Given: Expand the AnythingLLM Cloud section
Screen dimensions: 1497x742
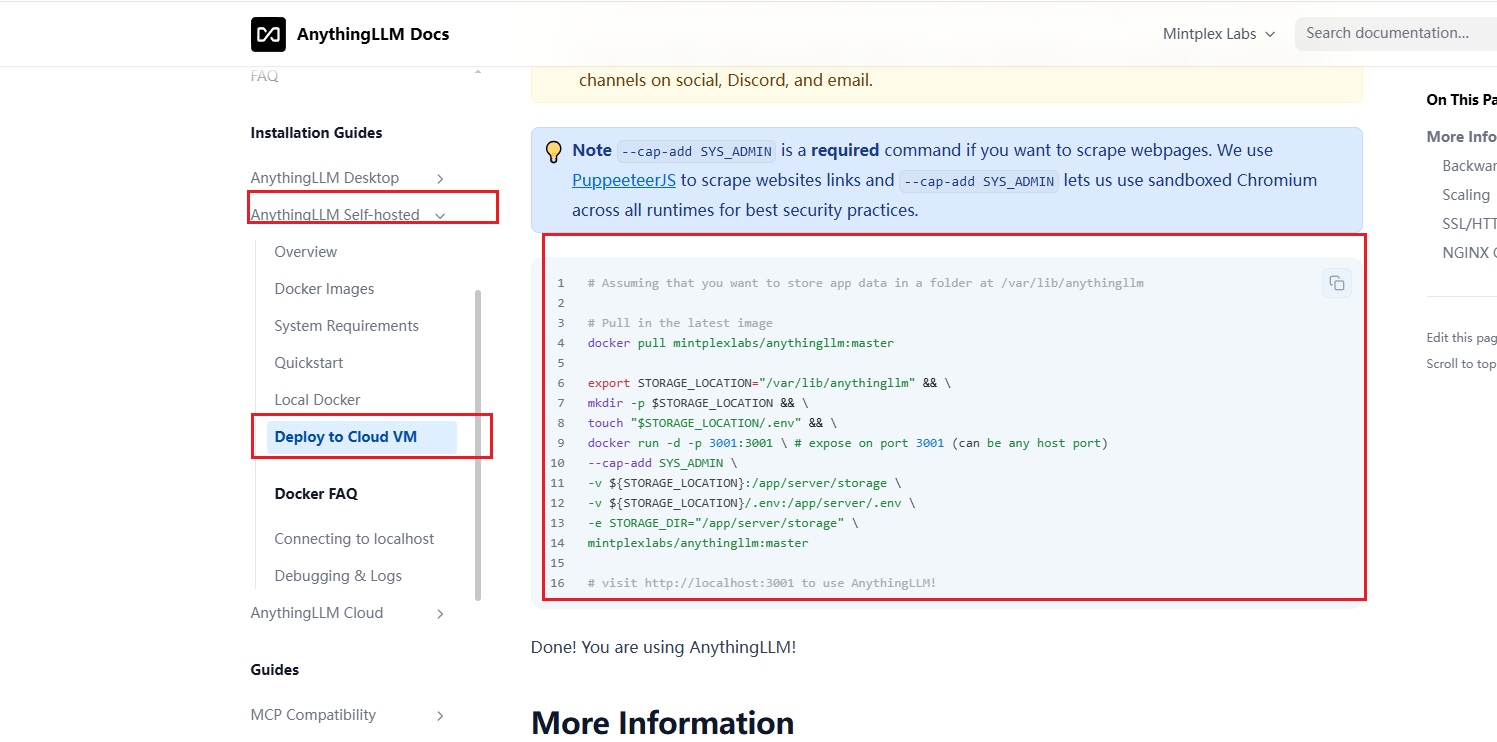Looking at the screenshot, I should pos(440,613).
